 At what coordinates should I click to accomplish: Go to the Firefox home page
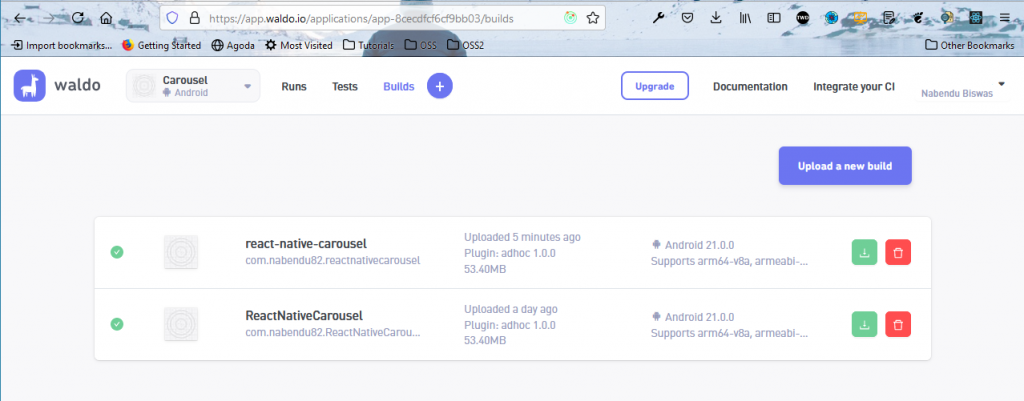[106, 18]
